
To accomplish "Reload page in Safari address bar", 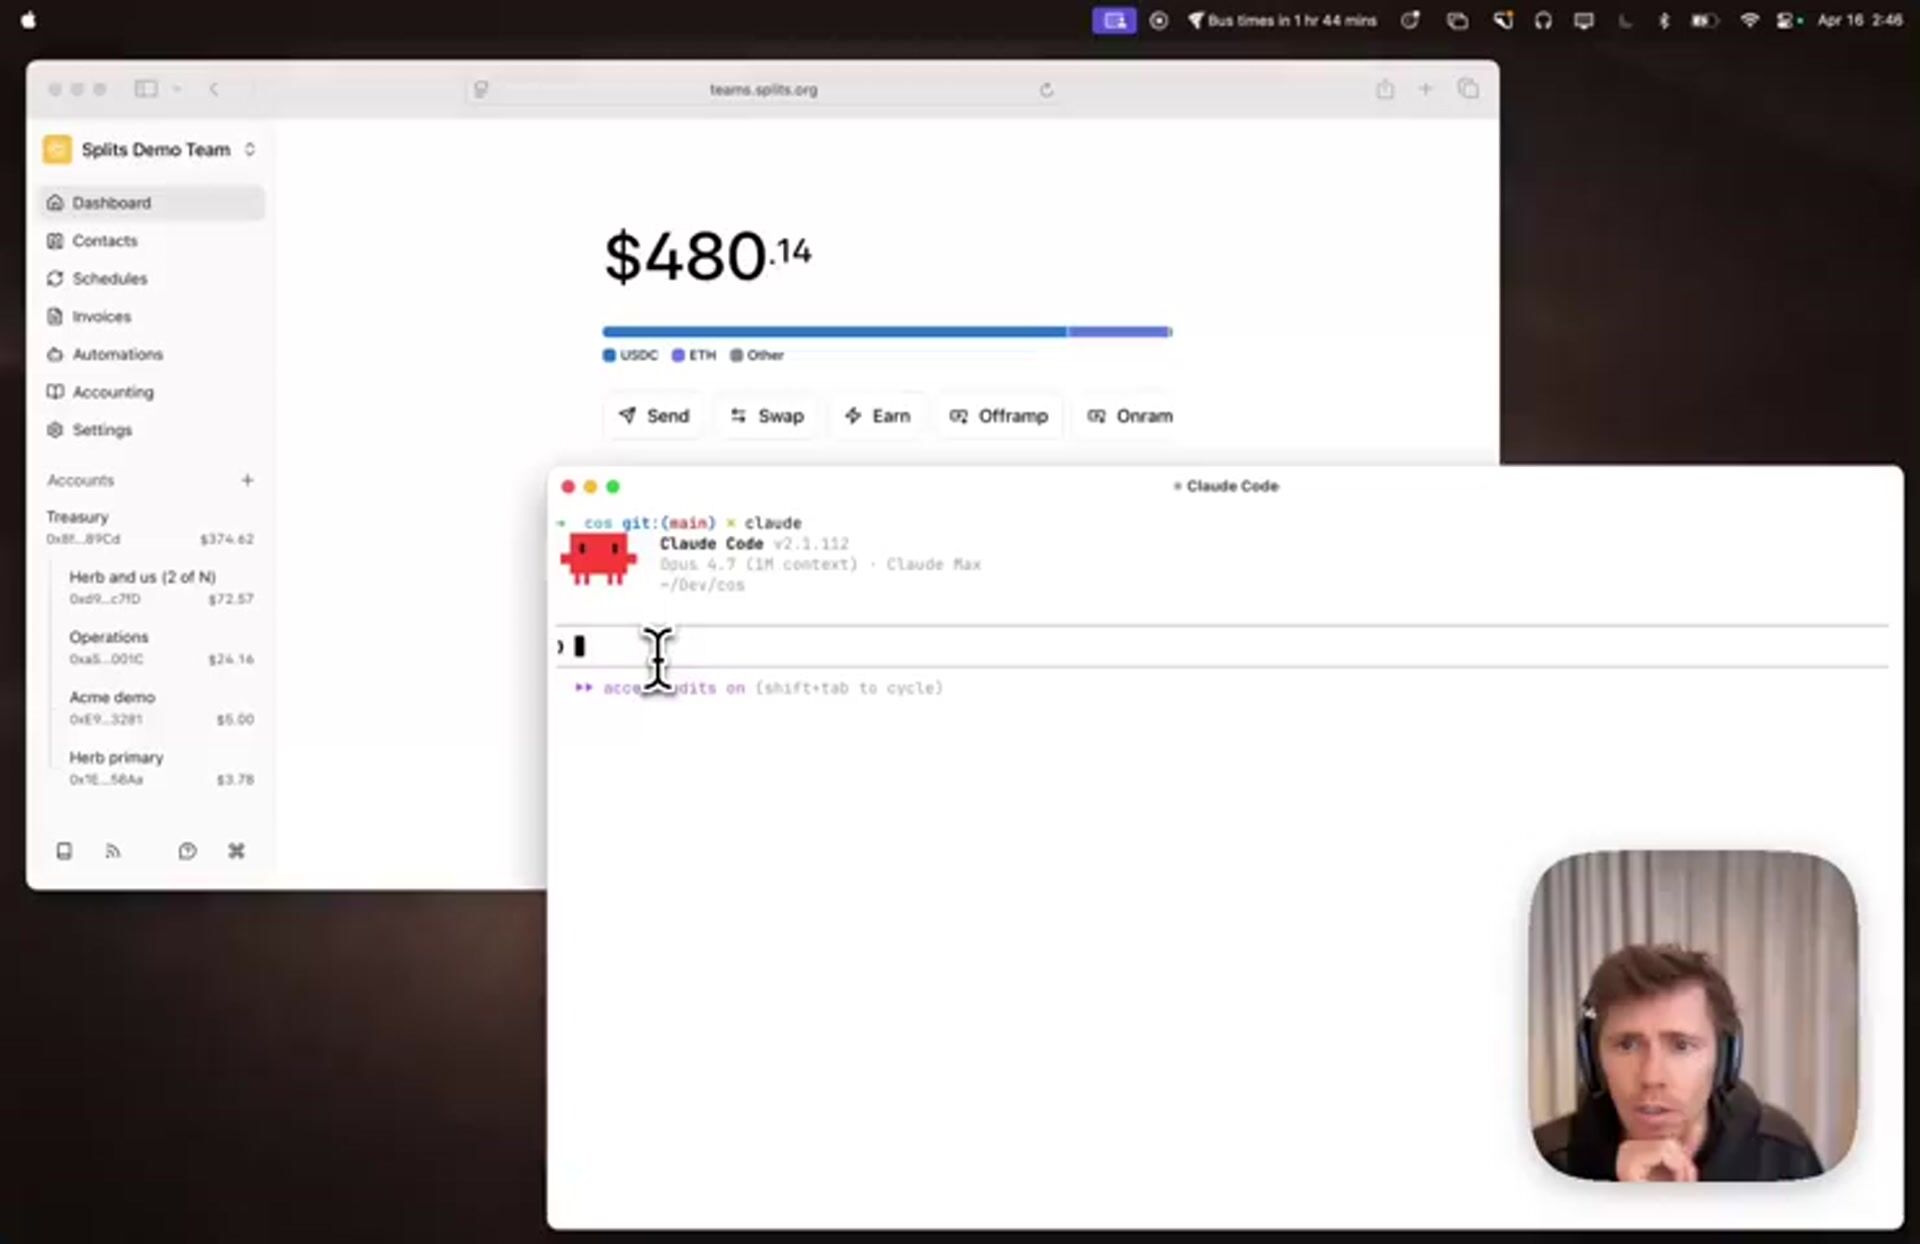I will point(1046,90).
